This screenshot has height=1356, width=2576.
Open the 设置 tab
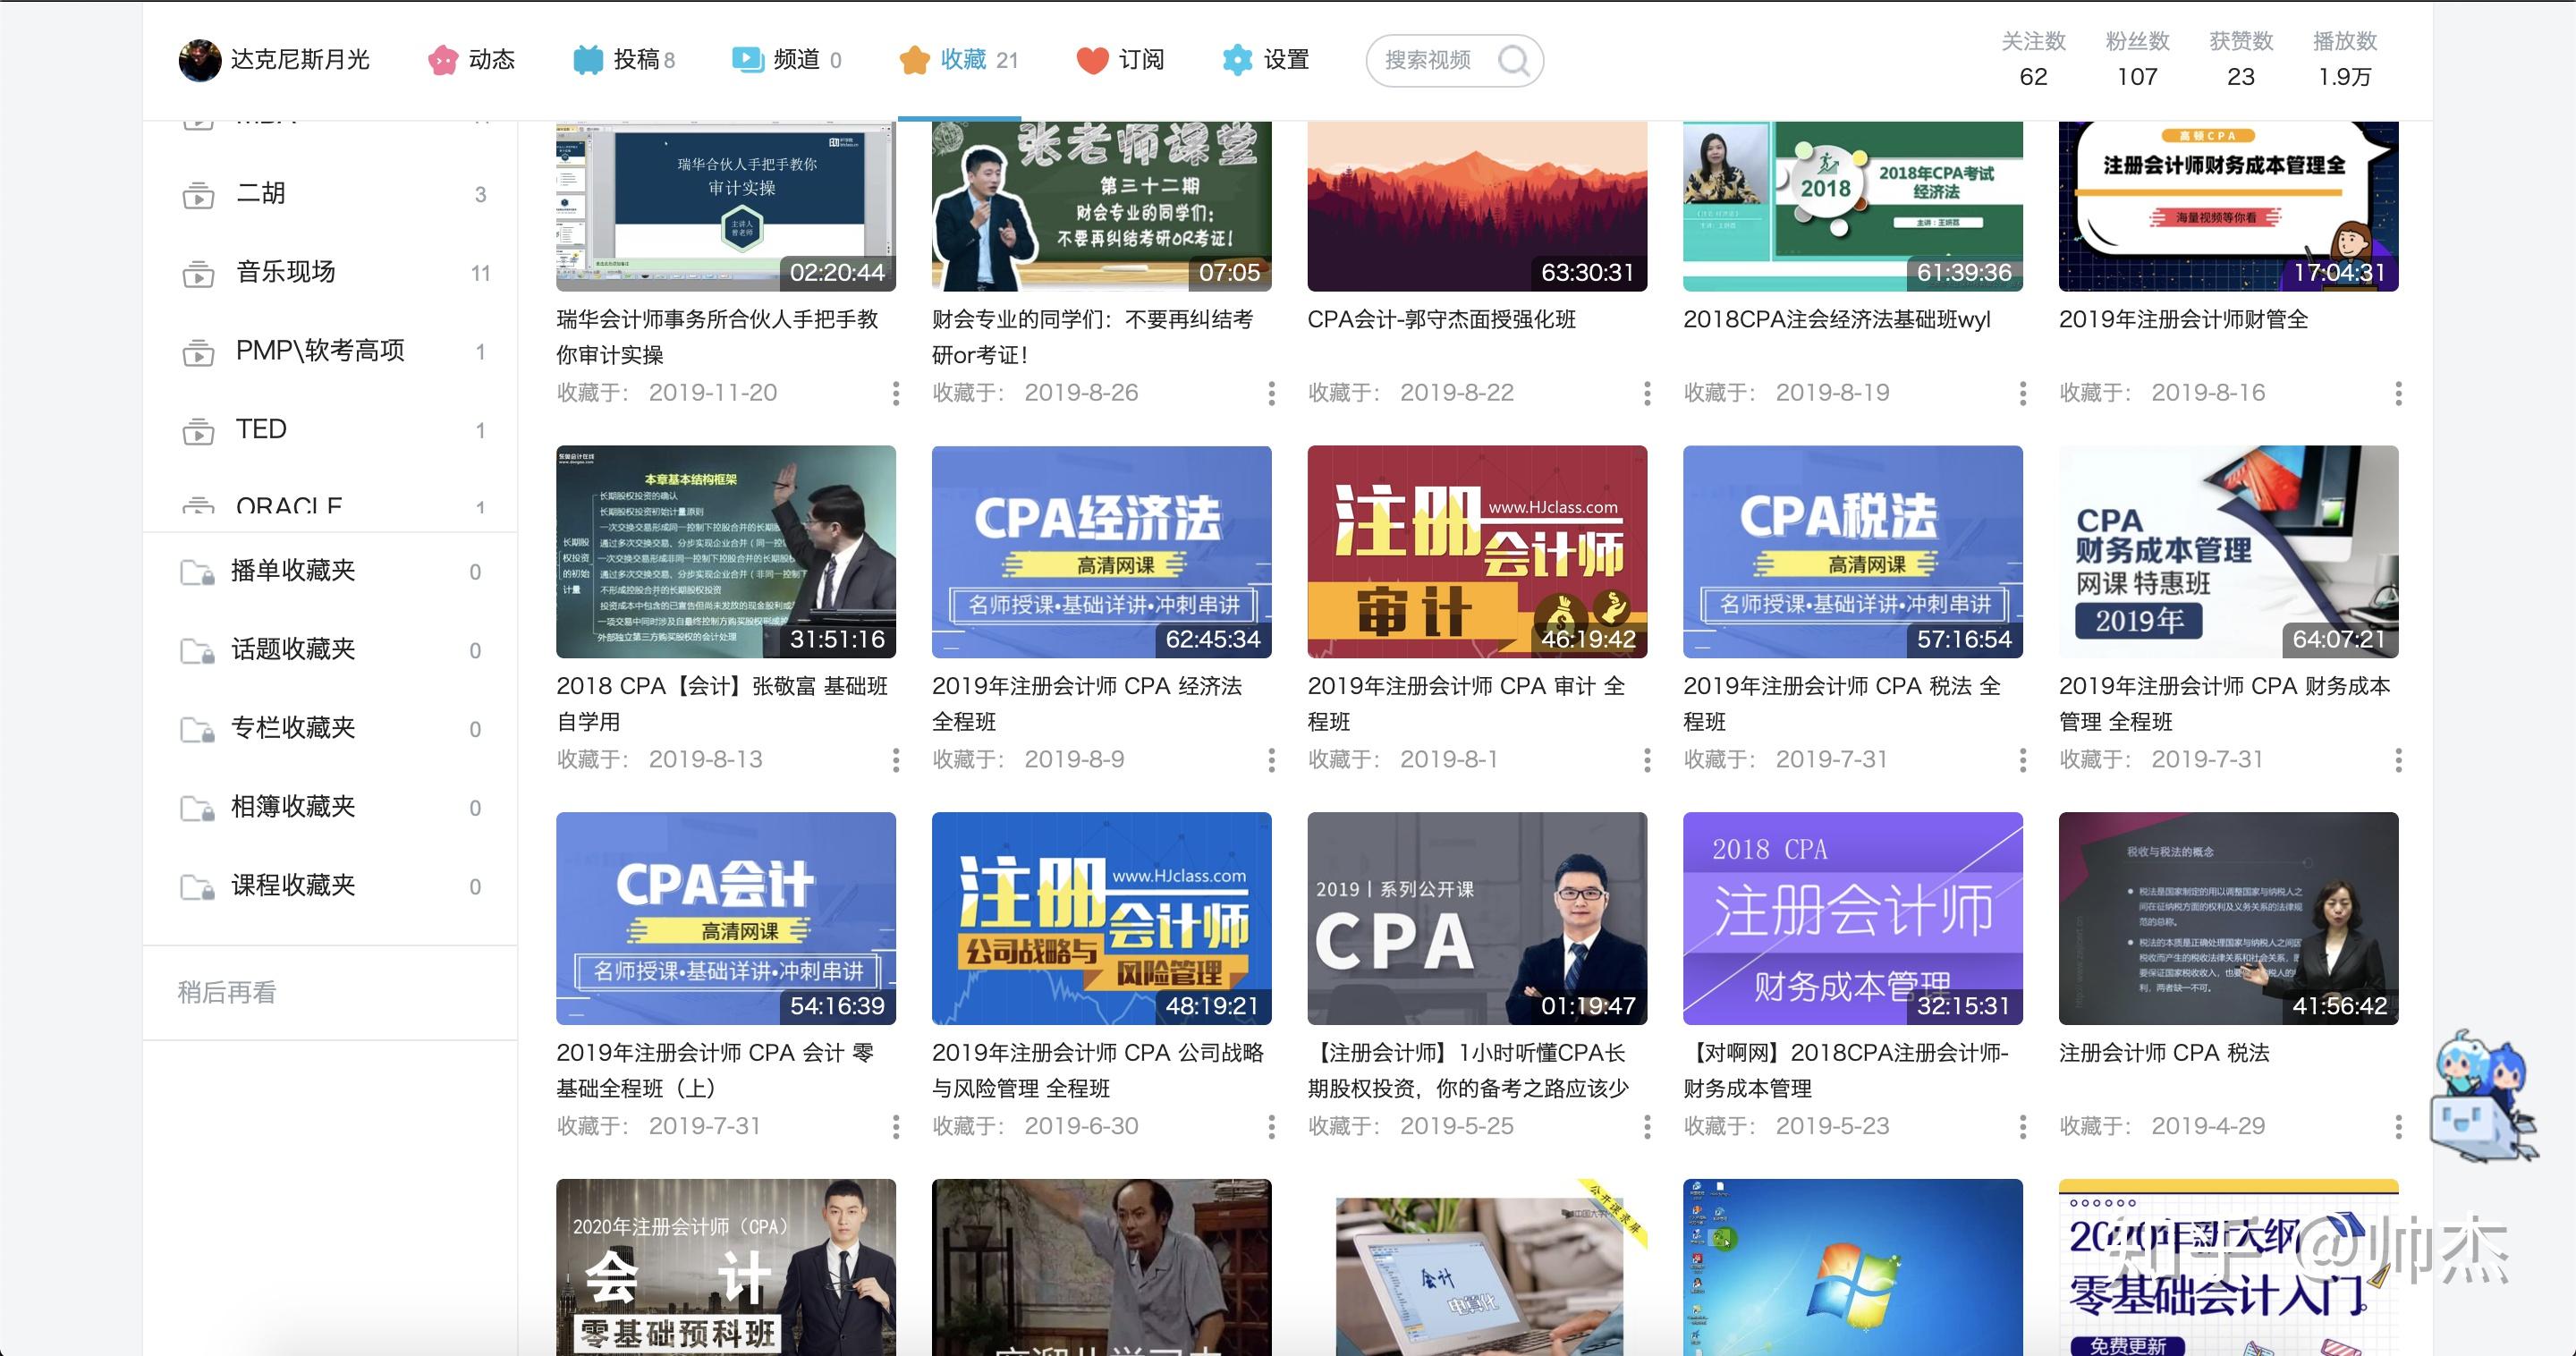(x=1265, y=60)
